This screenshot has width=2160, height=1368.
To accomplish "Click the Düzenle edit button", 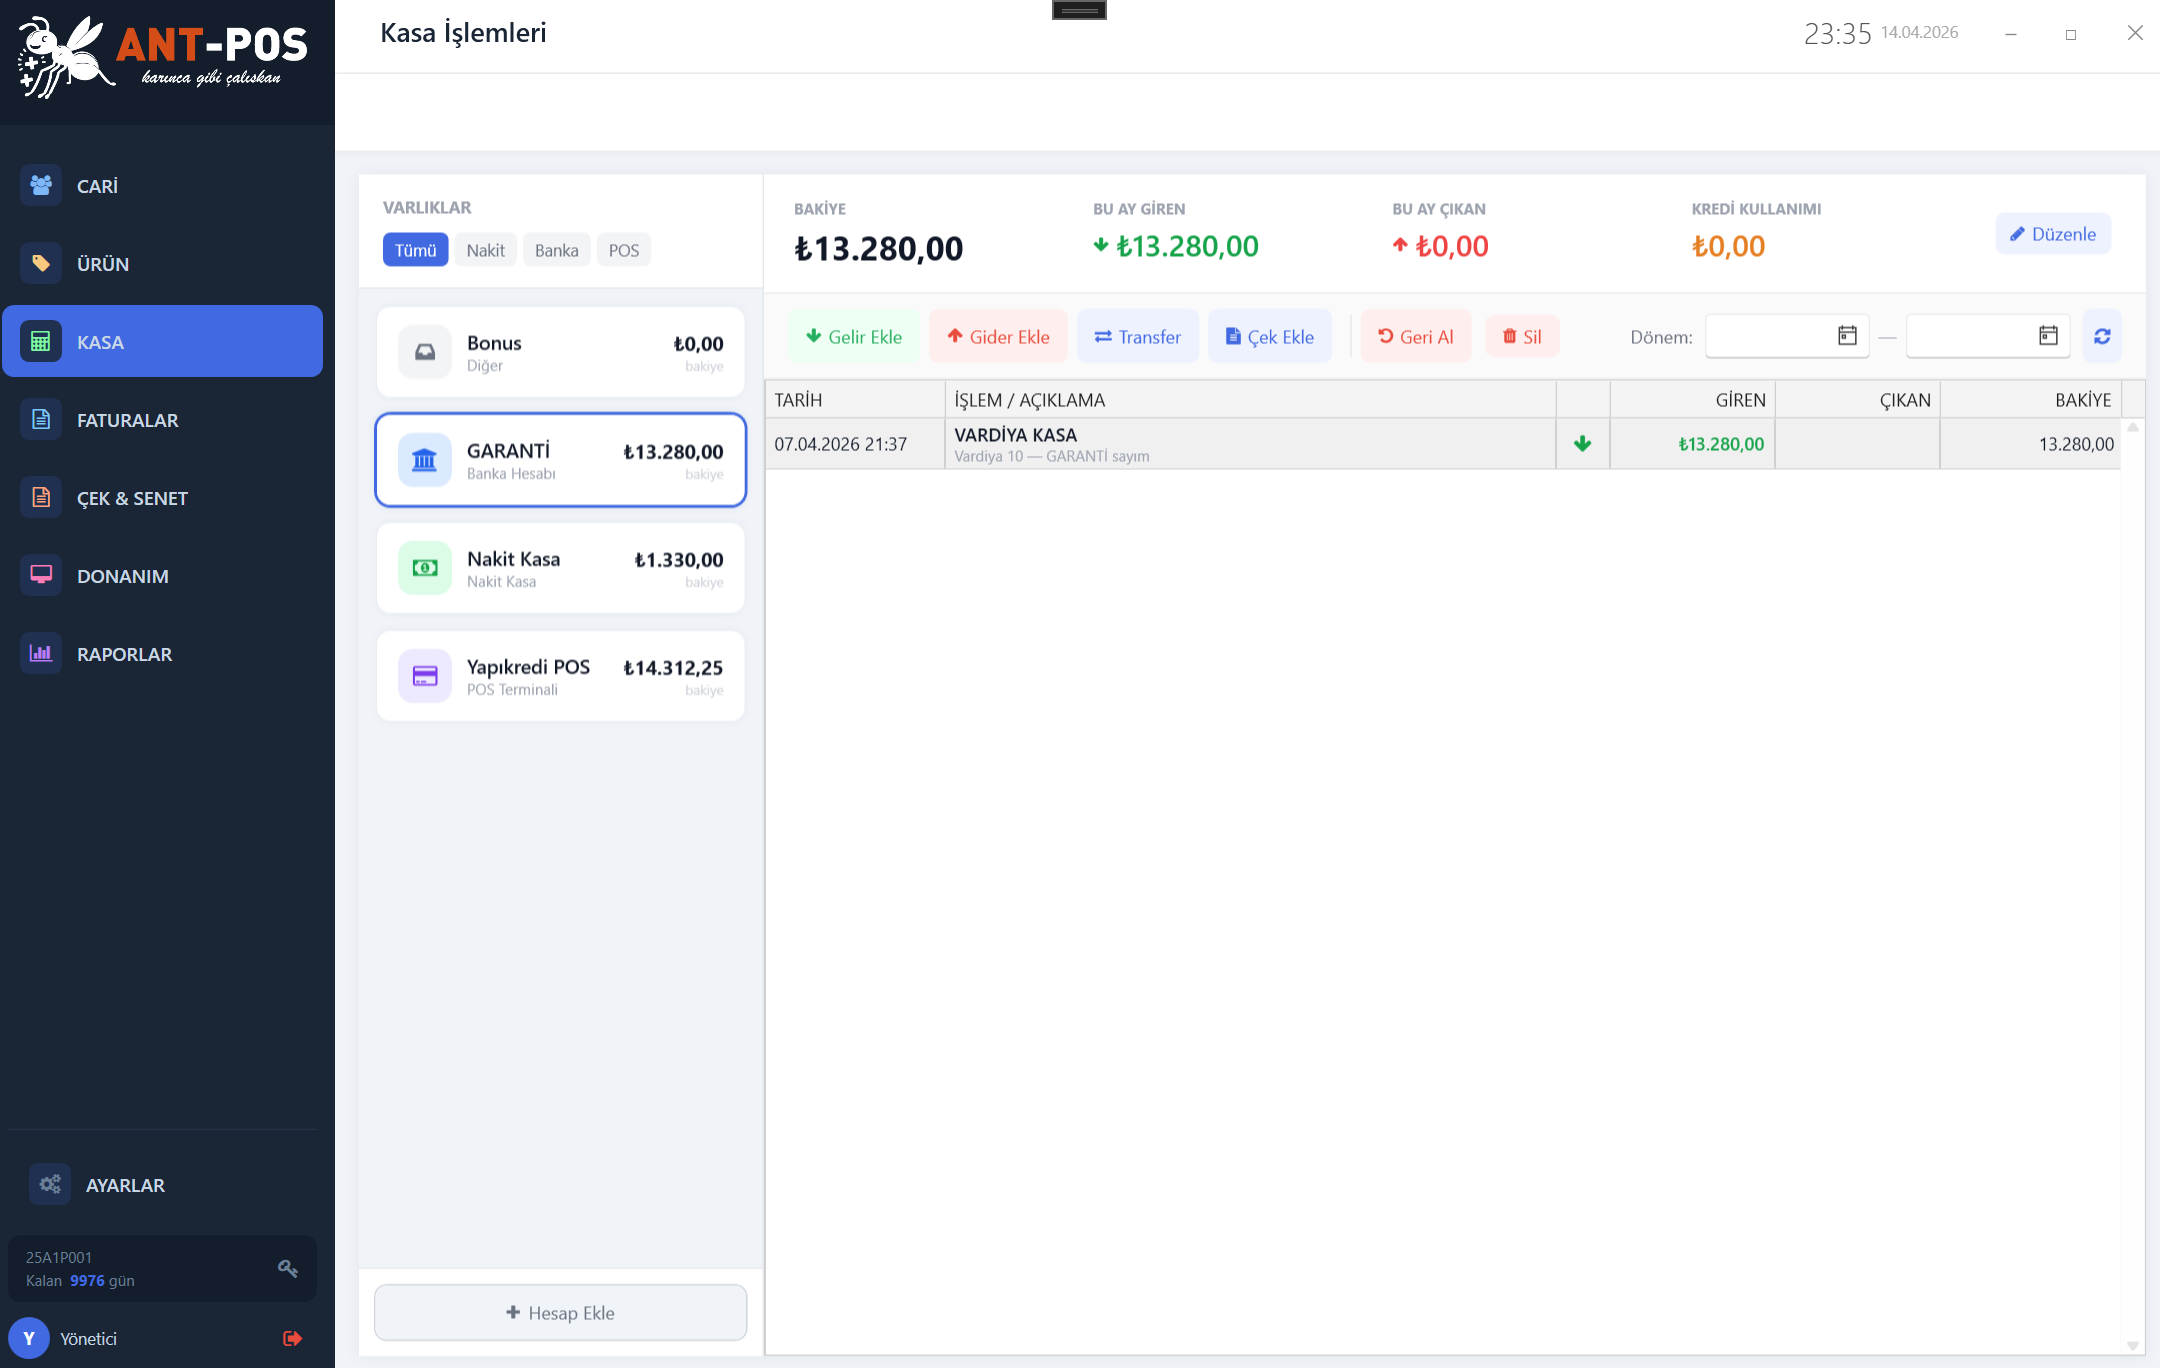I will [2053, 234].
